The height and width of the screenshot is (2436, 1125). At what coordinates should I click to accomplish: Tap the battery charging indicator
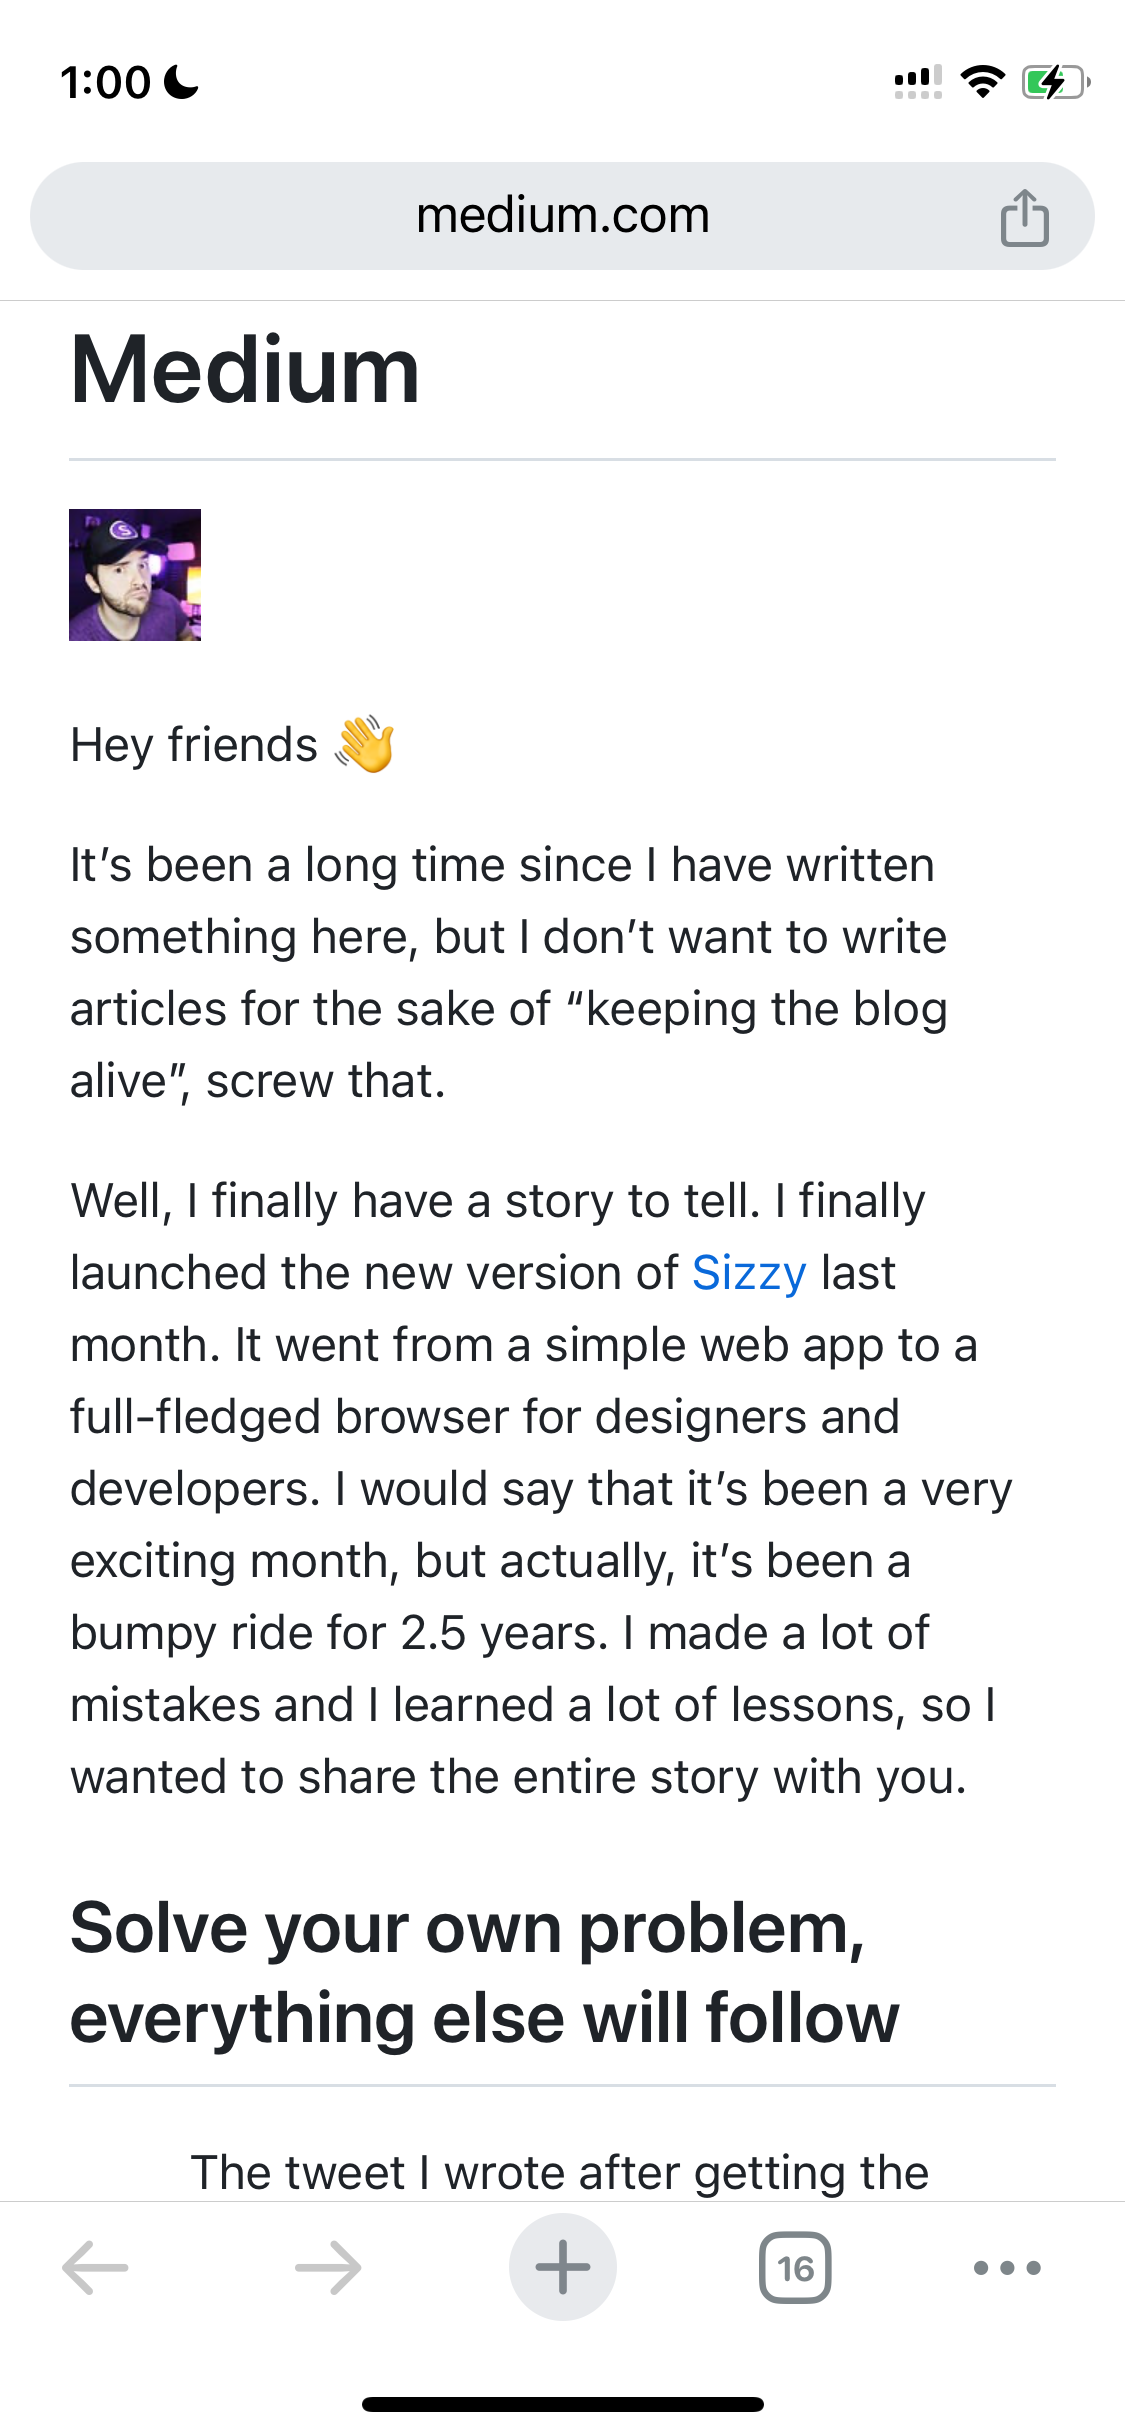1055,82
